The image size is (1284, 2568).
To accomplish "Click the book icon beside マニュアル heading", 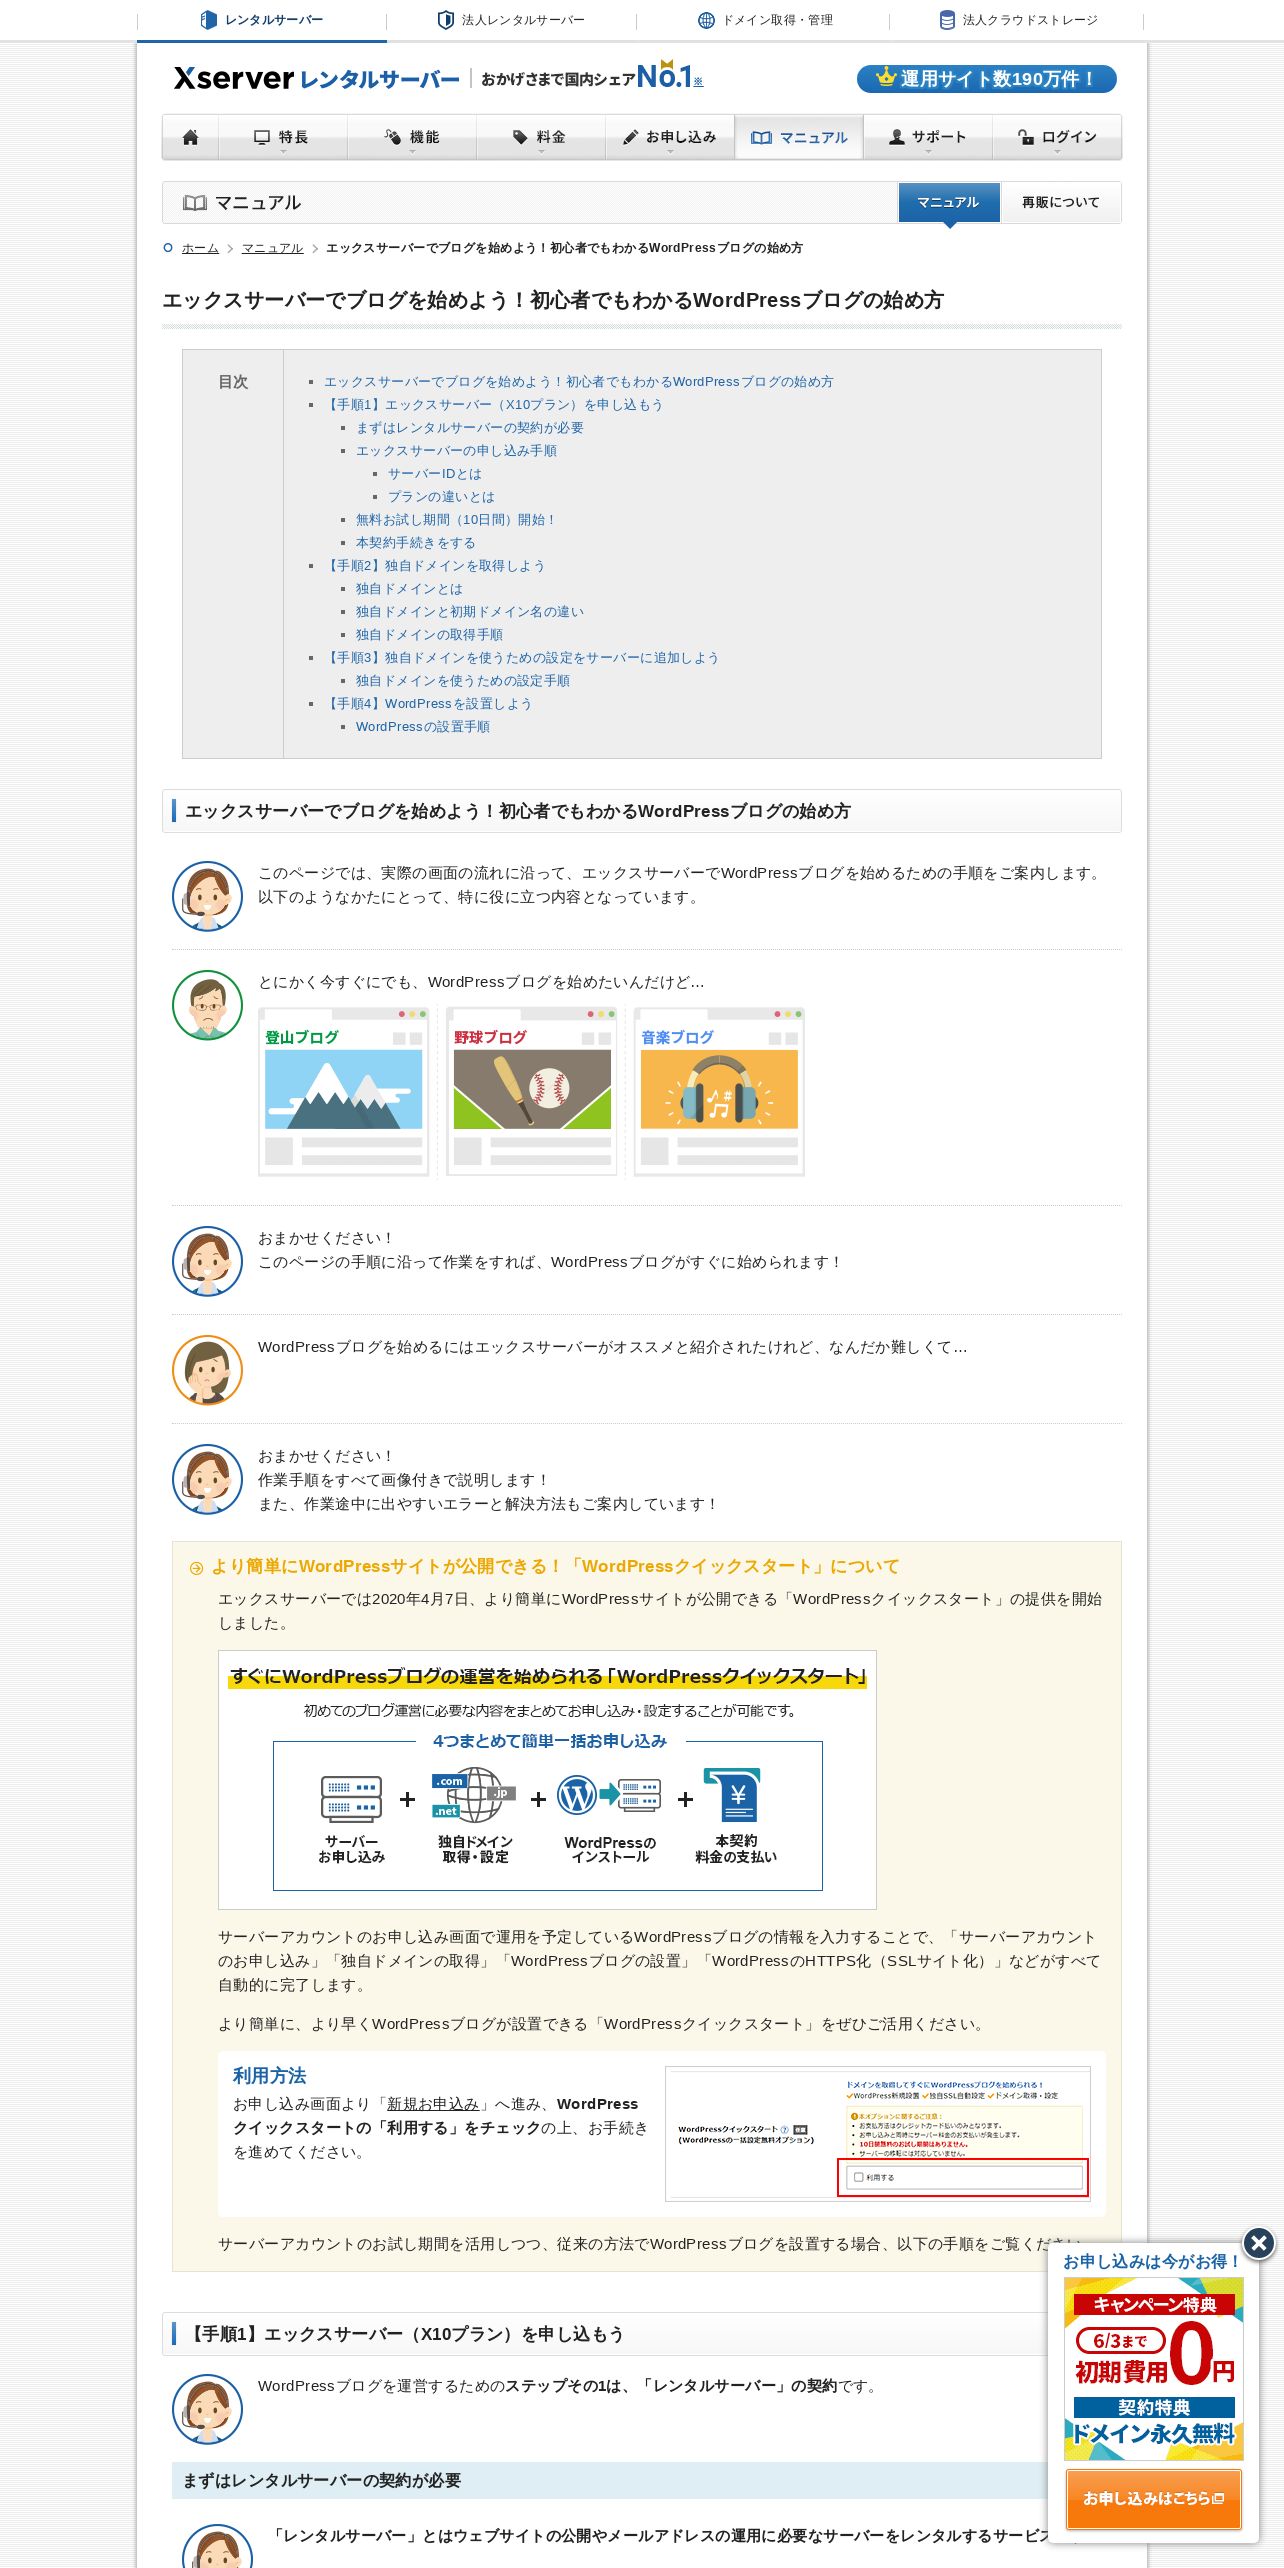I will click(195, 203).
